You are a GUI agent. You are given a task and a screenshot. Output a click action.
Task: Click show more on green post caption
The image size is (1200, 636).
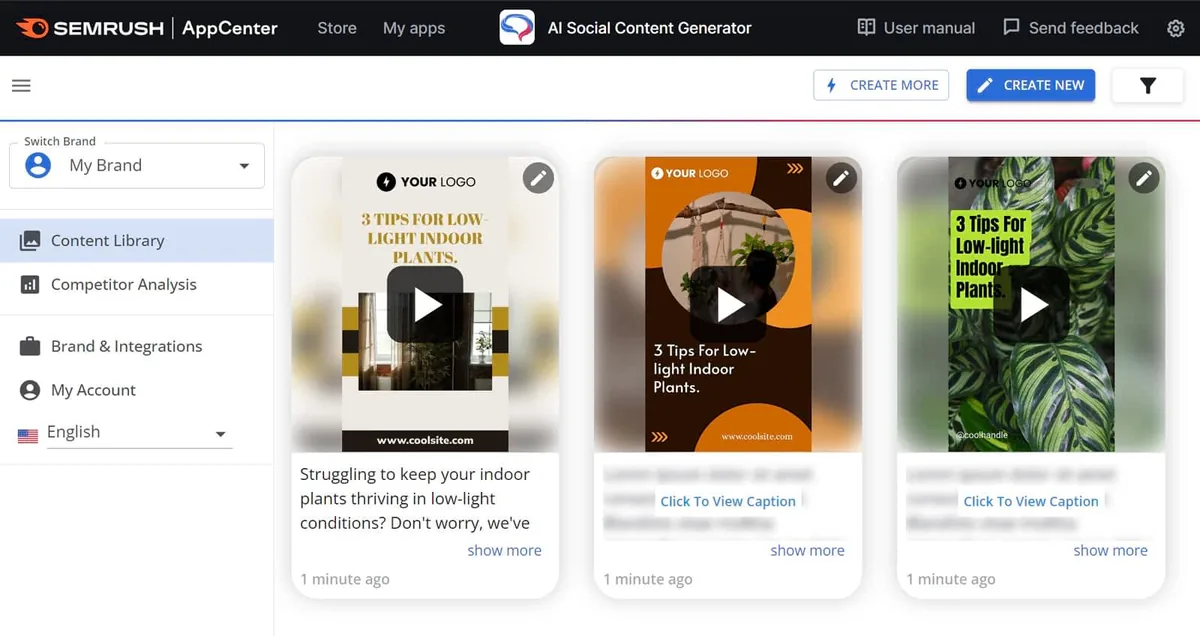pyautogui.click(x=1110, y=550)
